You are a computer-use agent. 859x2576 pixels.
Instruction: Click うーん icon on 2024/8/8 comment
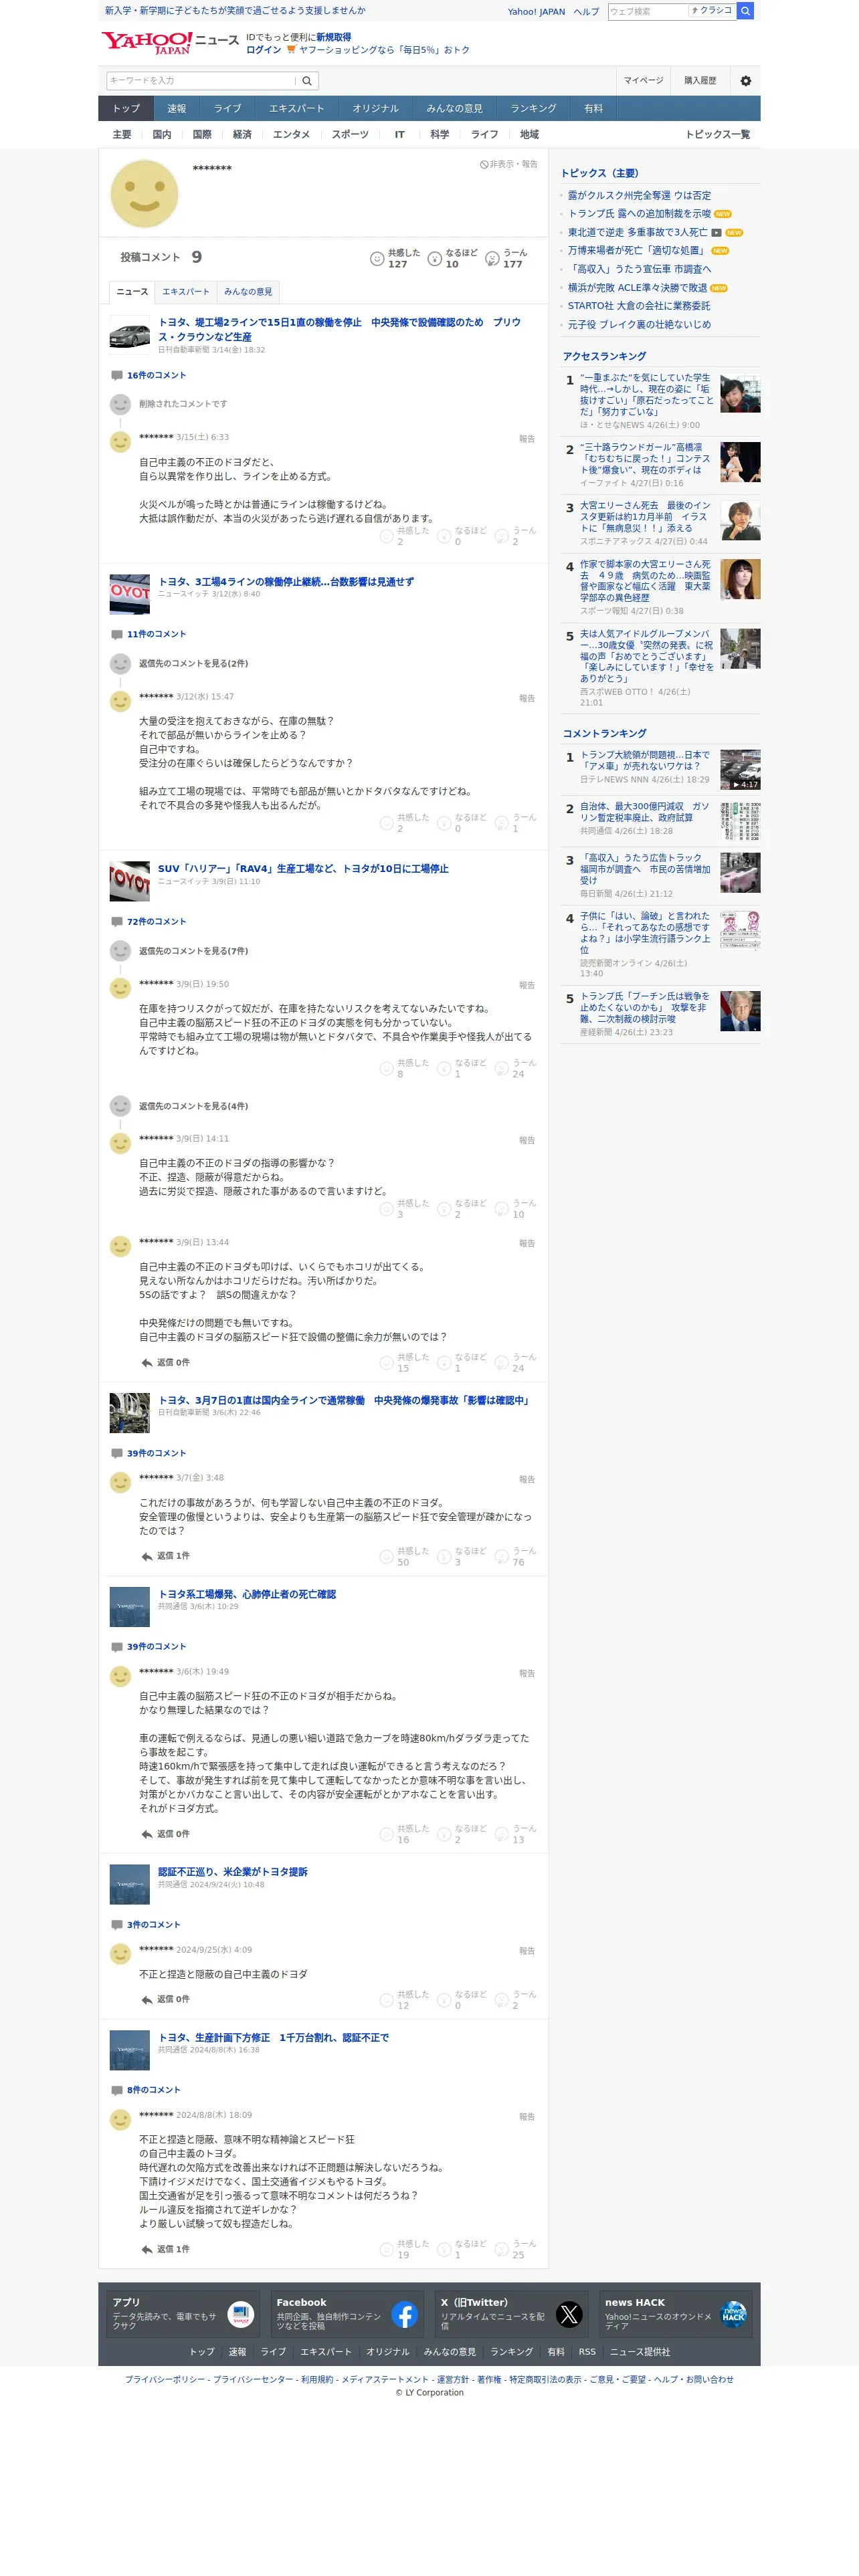point(502,2249)
